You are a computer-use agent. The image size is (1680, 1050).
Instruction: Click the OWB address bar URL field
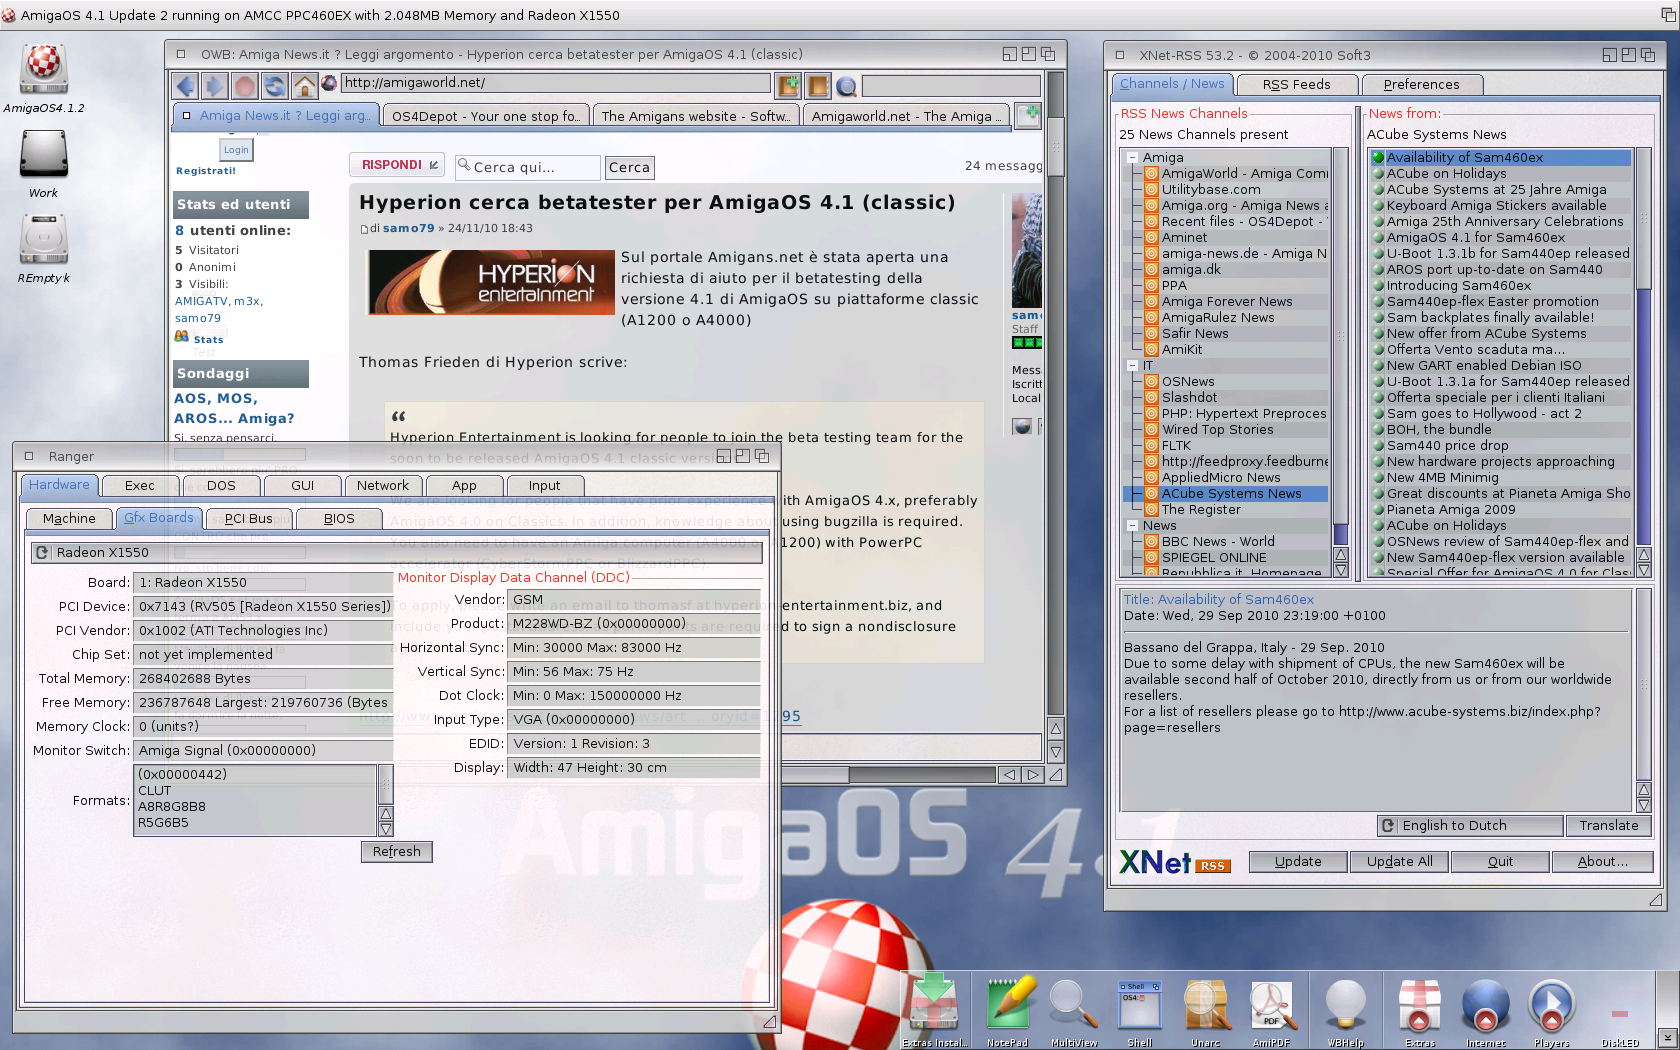tap(556, 84)
